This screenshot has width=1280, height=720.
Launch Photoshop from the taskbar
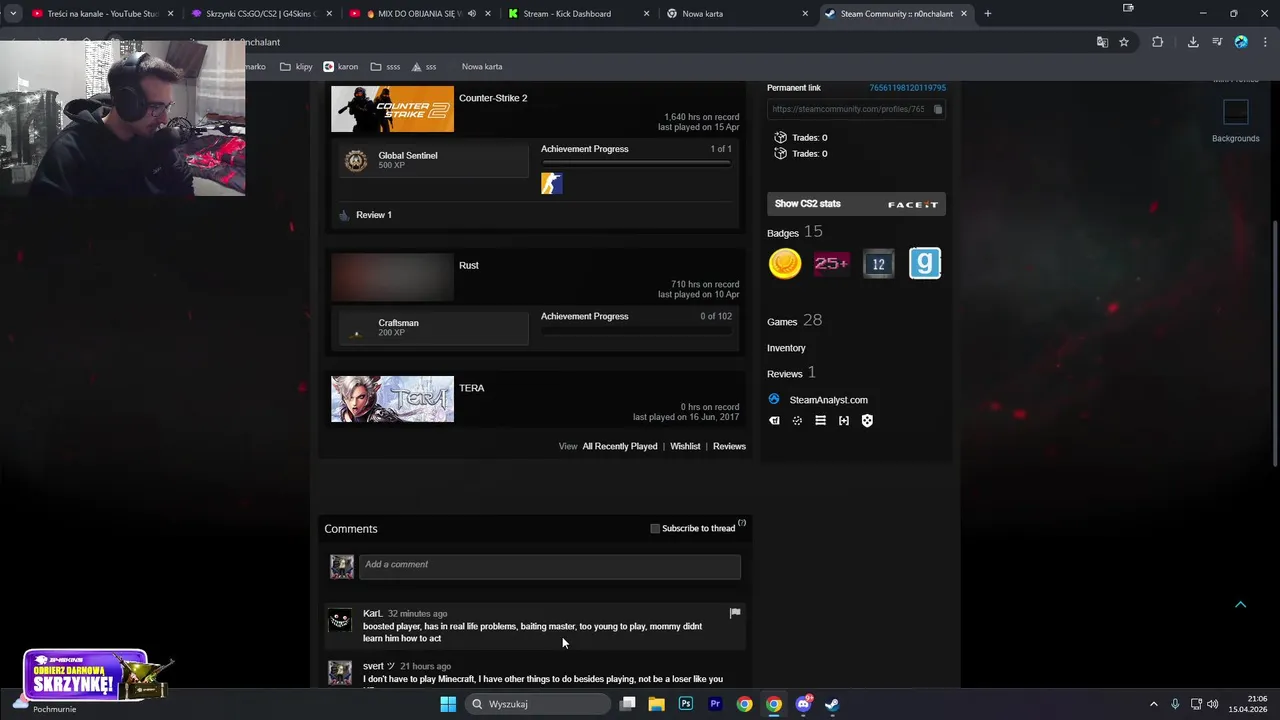coord(686,704)
